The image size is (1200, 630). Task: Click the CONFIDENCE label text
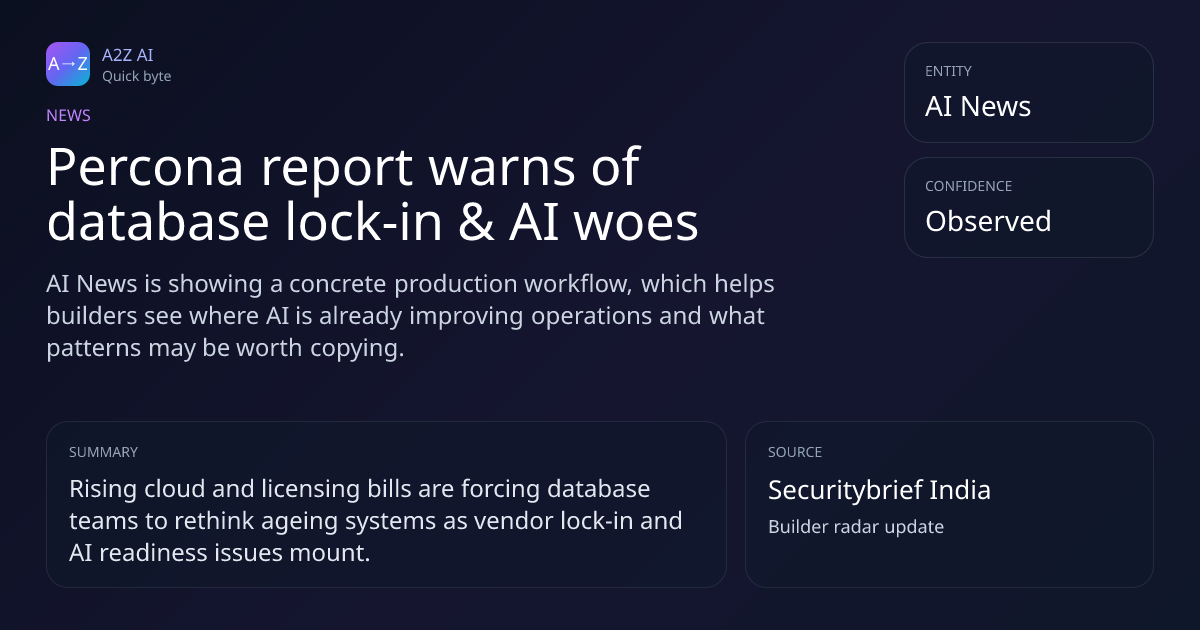tap(968, 186)
